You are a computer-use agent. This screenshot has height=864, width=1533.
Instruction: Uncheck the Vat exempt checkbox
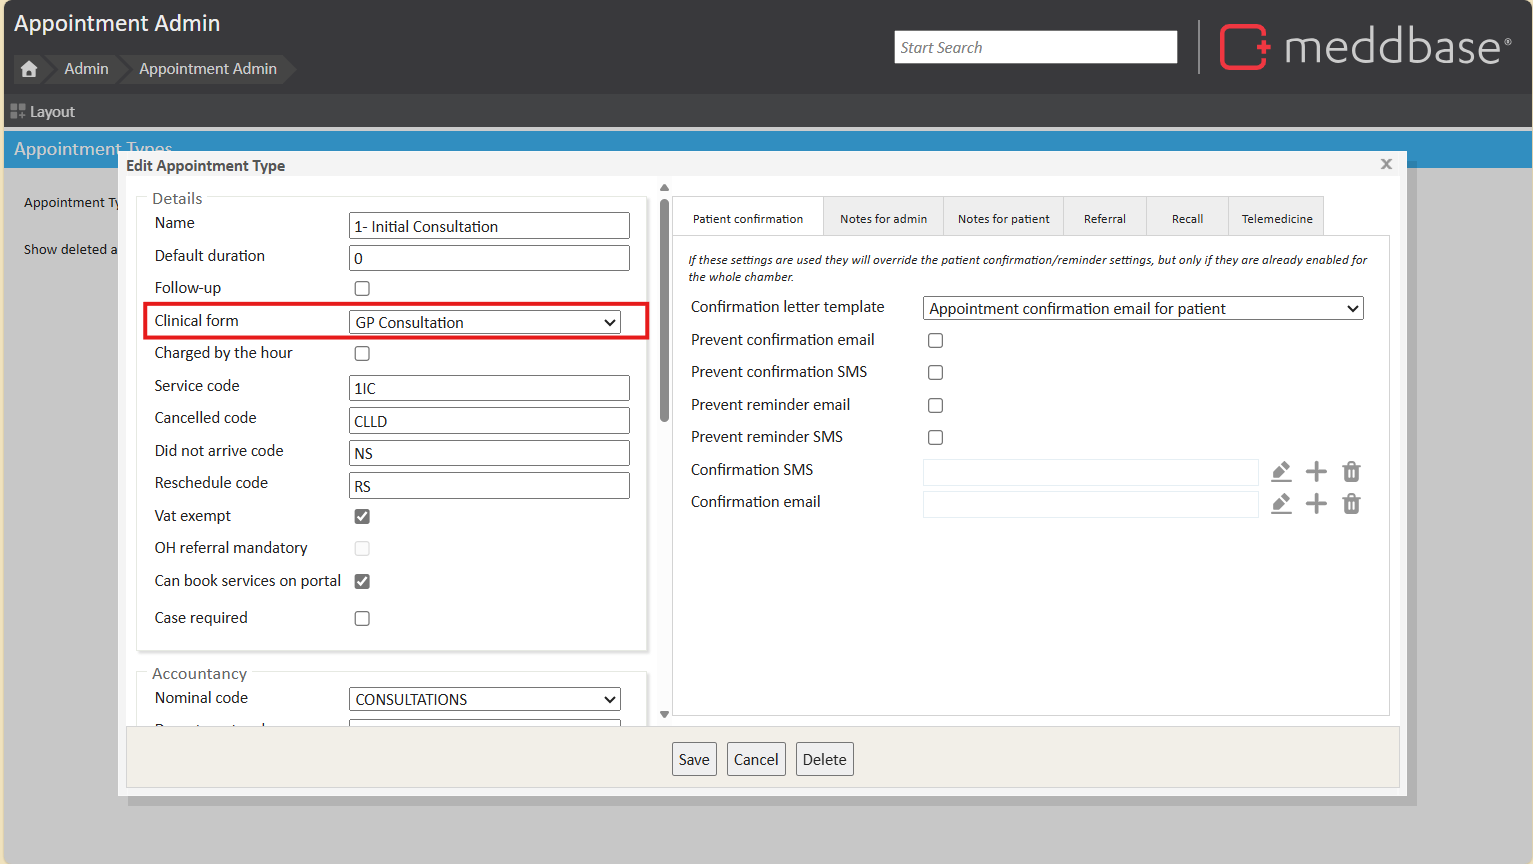(362, 517)
